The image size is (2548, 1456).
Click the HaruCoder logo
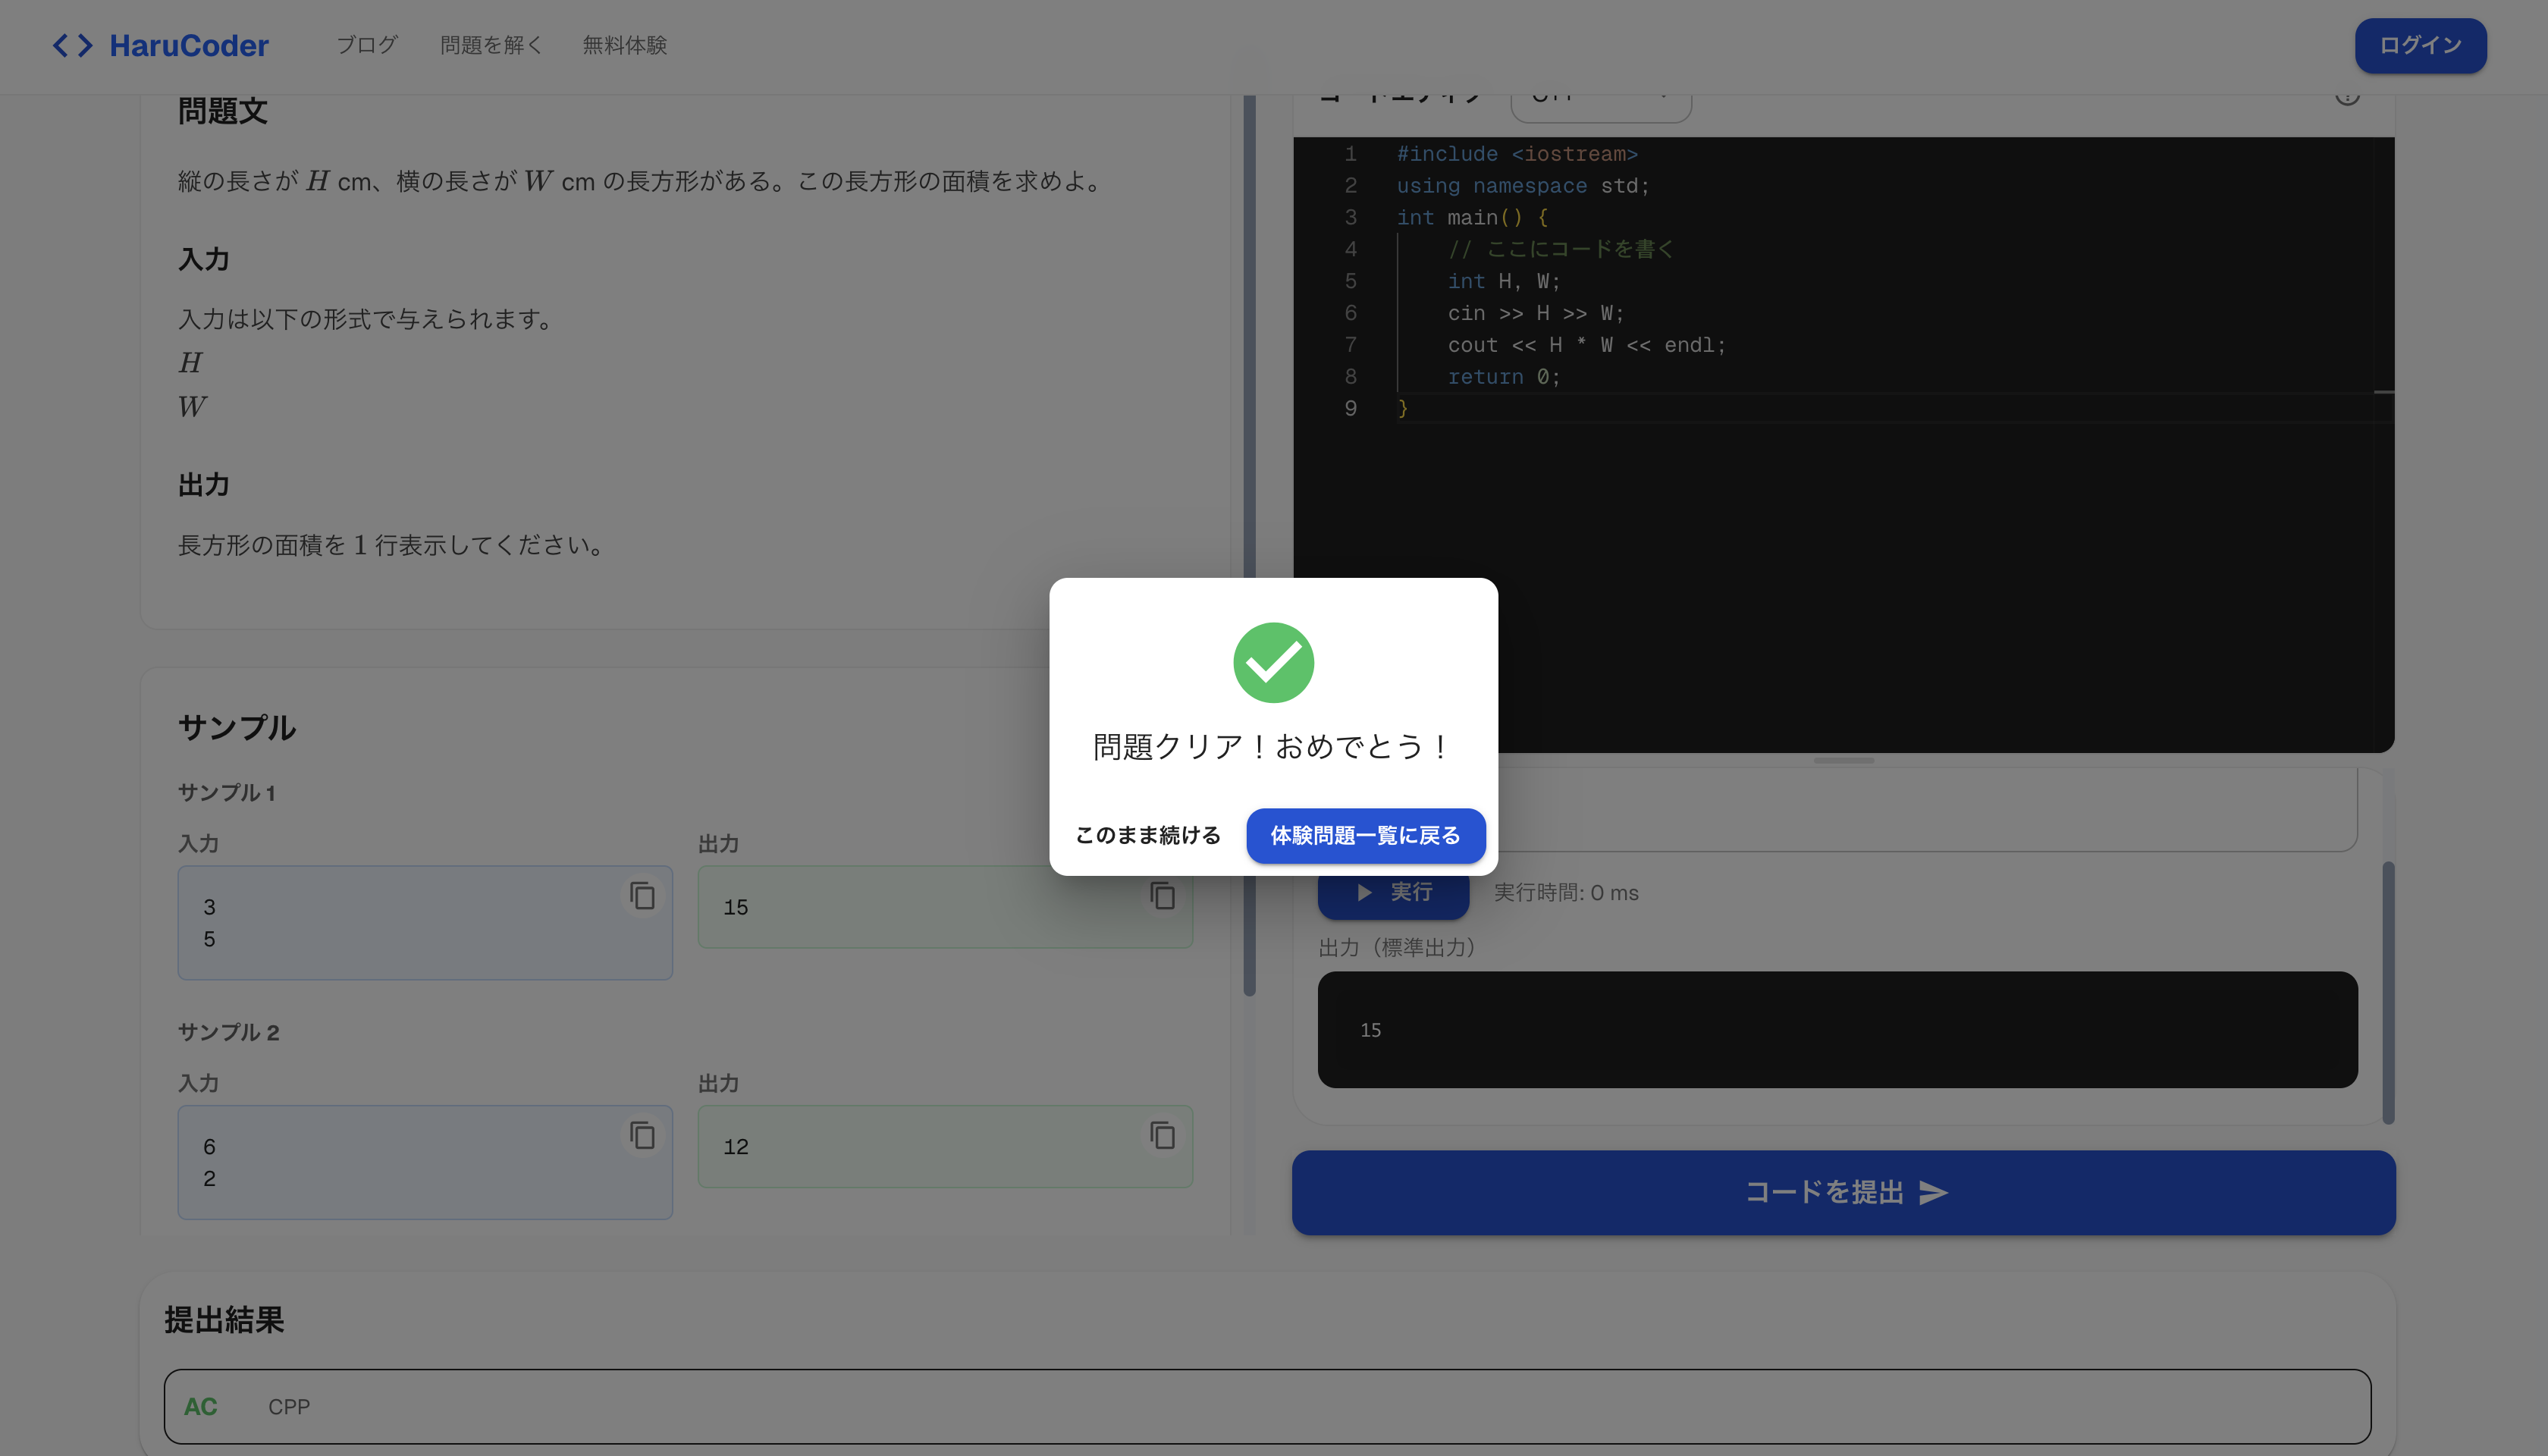pos(161,45)
